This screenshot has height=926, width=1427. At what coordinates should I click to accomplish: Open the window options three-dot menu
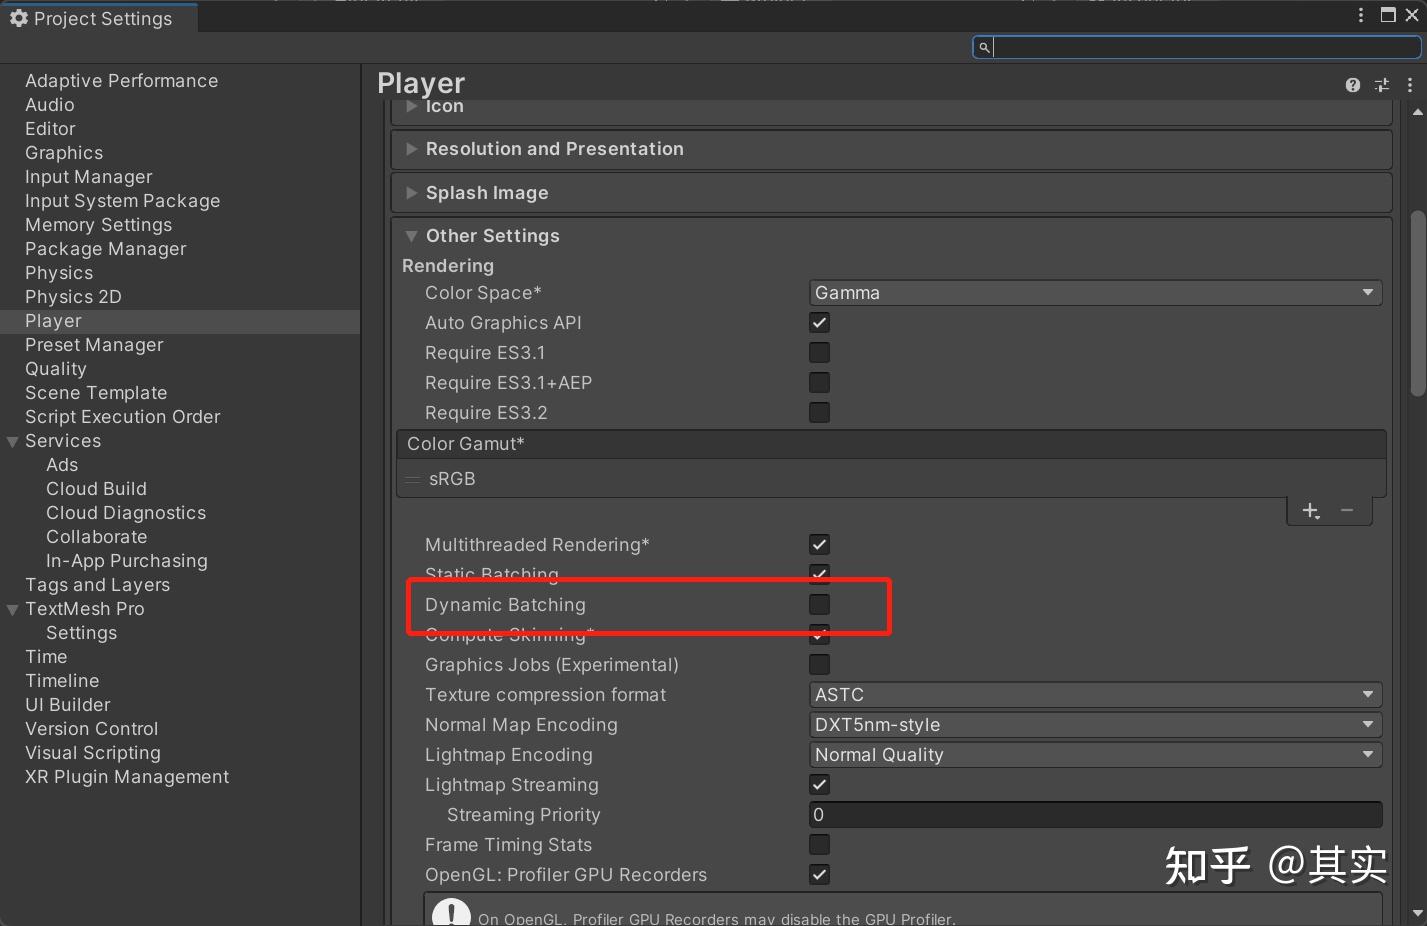(1359, 15)
